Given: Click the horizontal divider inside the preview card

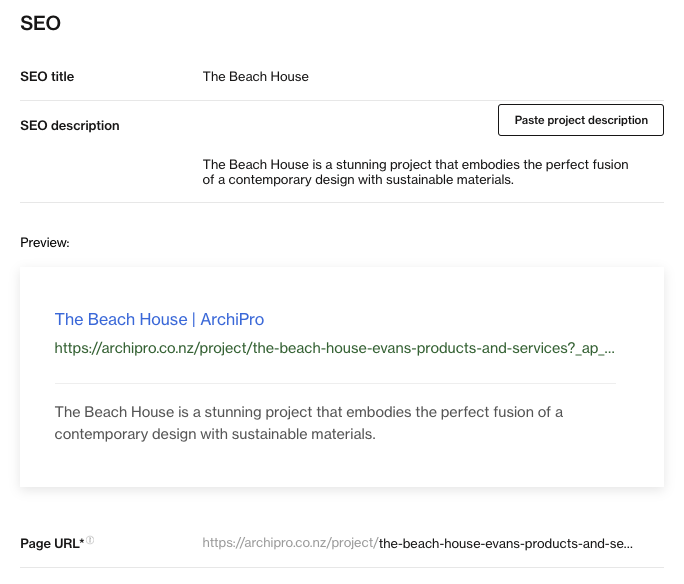Looking at the screenshot, I should click(x=335, y=383).
